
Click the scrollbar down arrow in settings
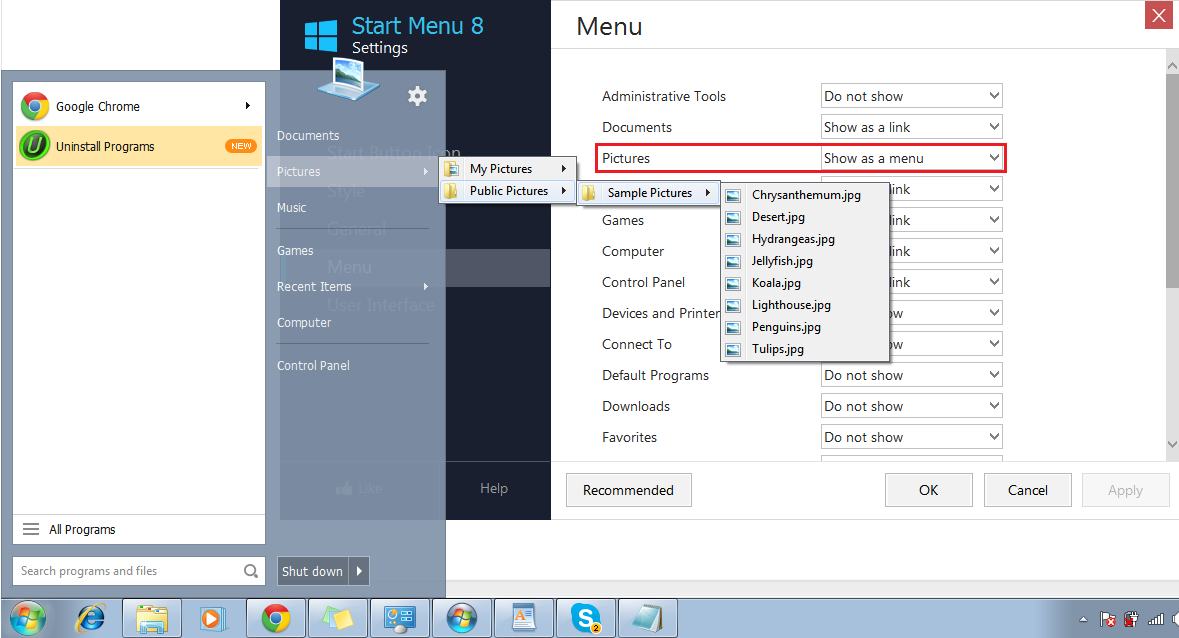[1172, 444]
